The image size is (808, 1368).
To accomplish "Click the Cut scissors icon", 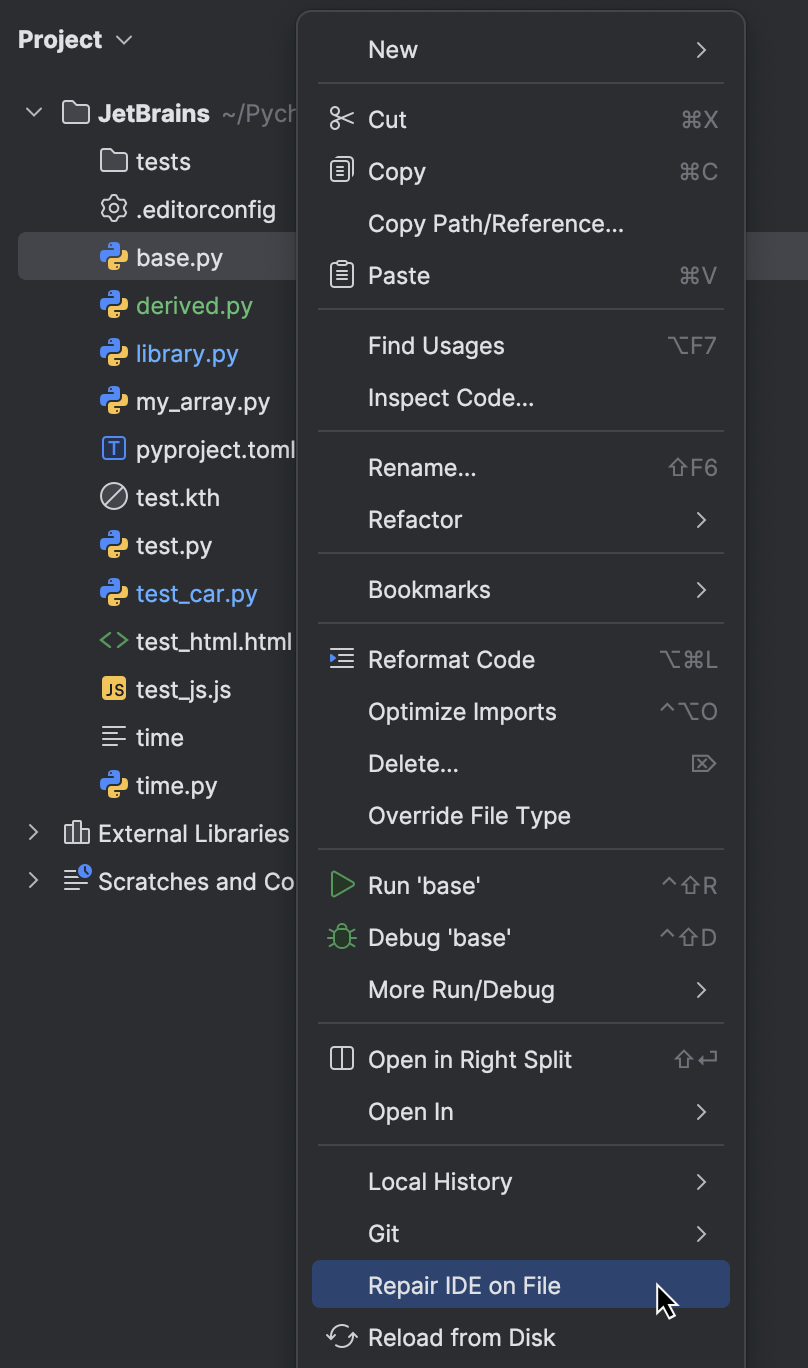I will [x=342, y=119].
